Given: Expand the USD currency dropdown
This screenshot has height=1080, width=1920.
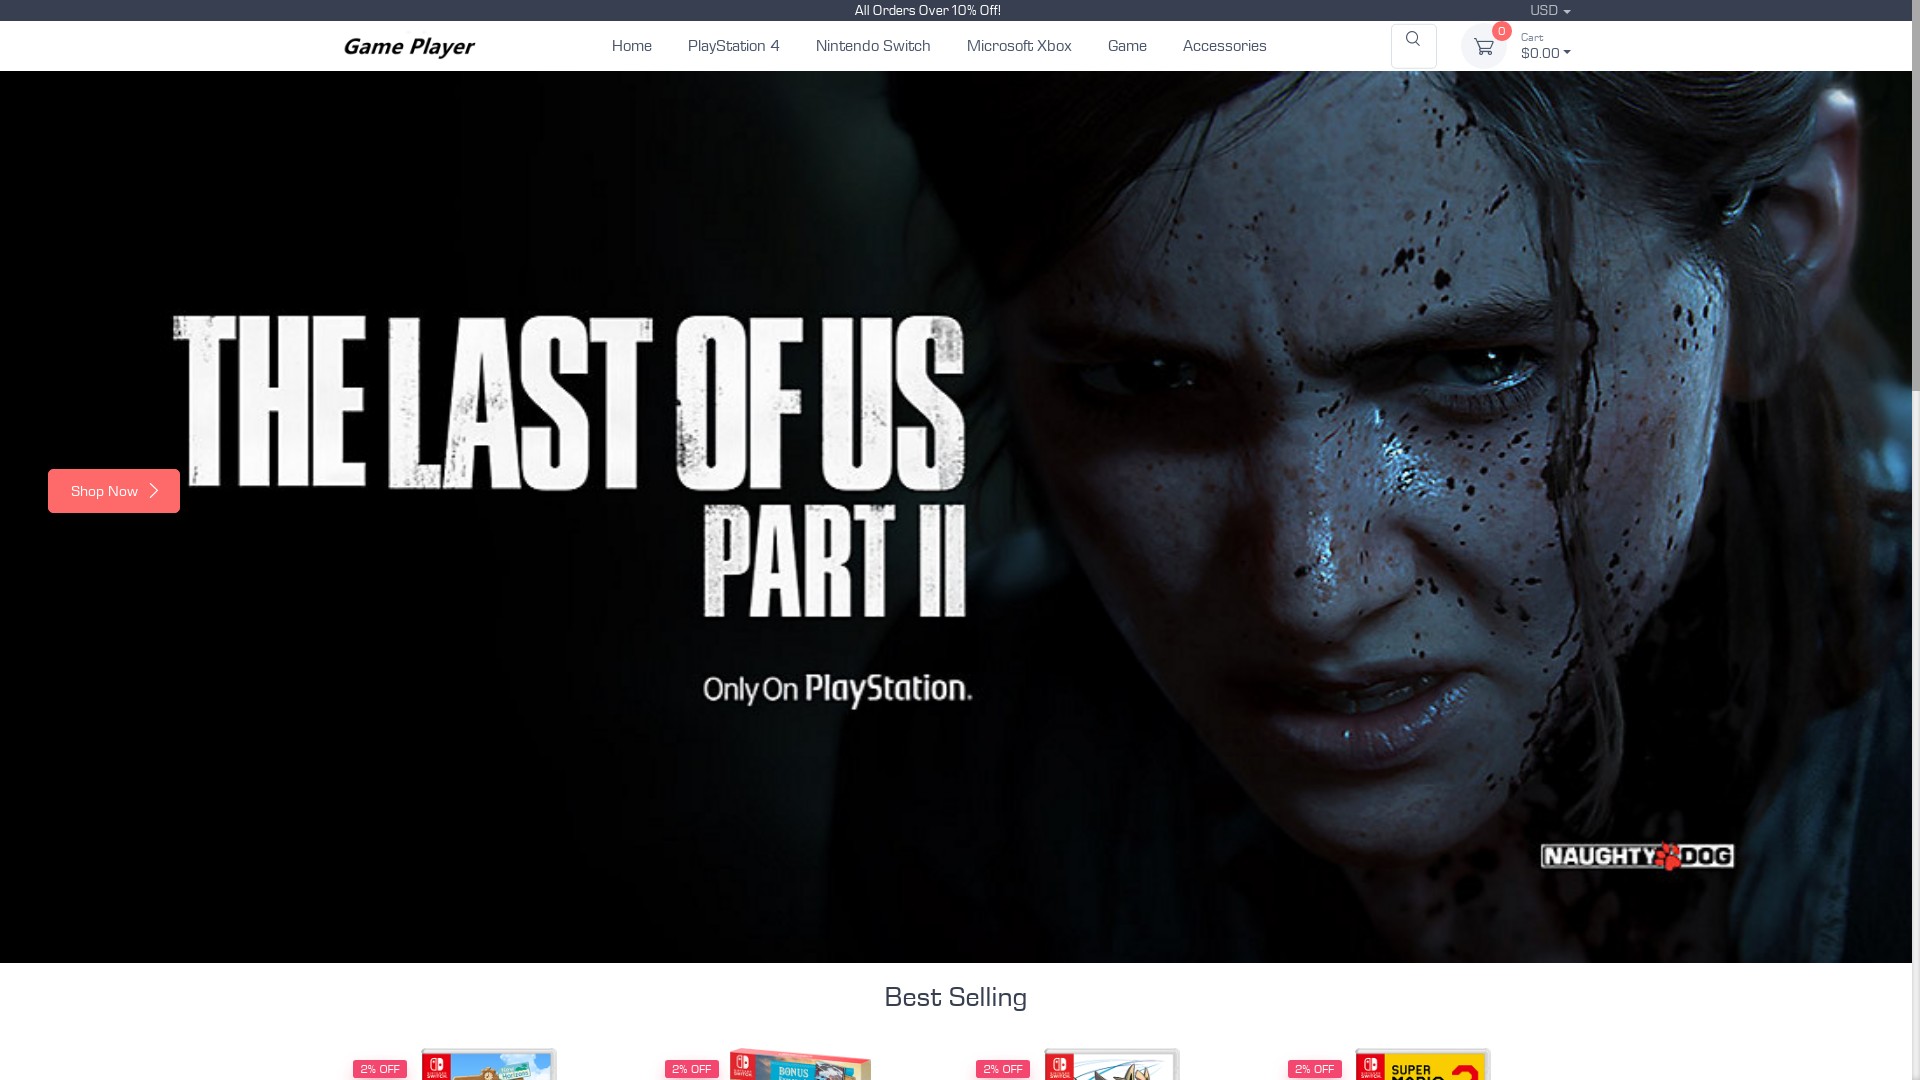Looking at the screenshot, I should 1549,10.
